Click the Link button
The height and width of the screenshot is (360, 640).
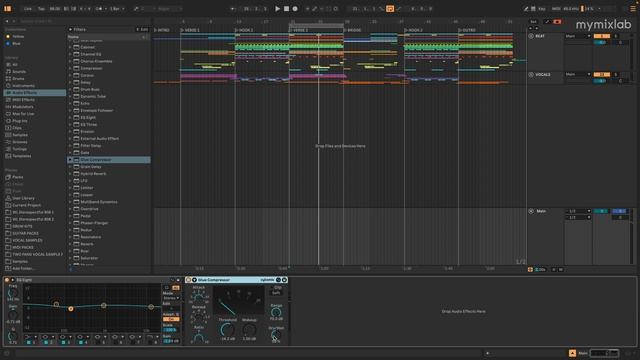point(27,9)
